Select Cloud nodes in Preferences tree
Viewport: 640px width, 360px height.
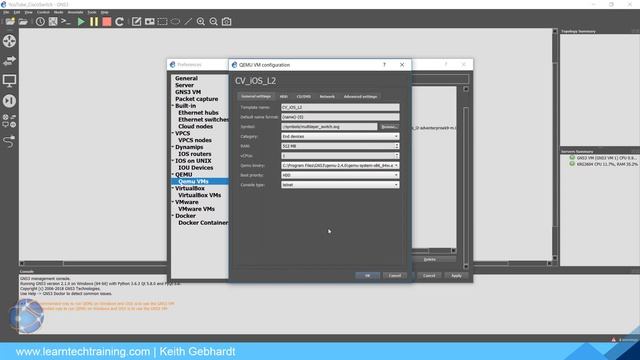point(196,127)
